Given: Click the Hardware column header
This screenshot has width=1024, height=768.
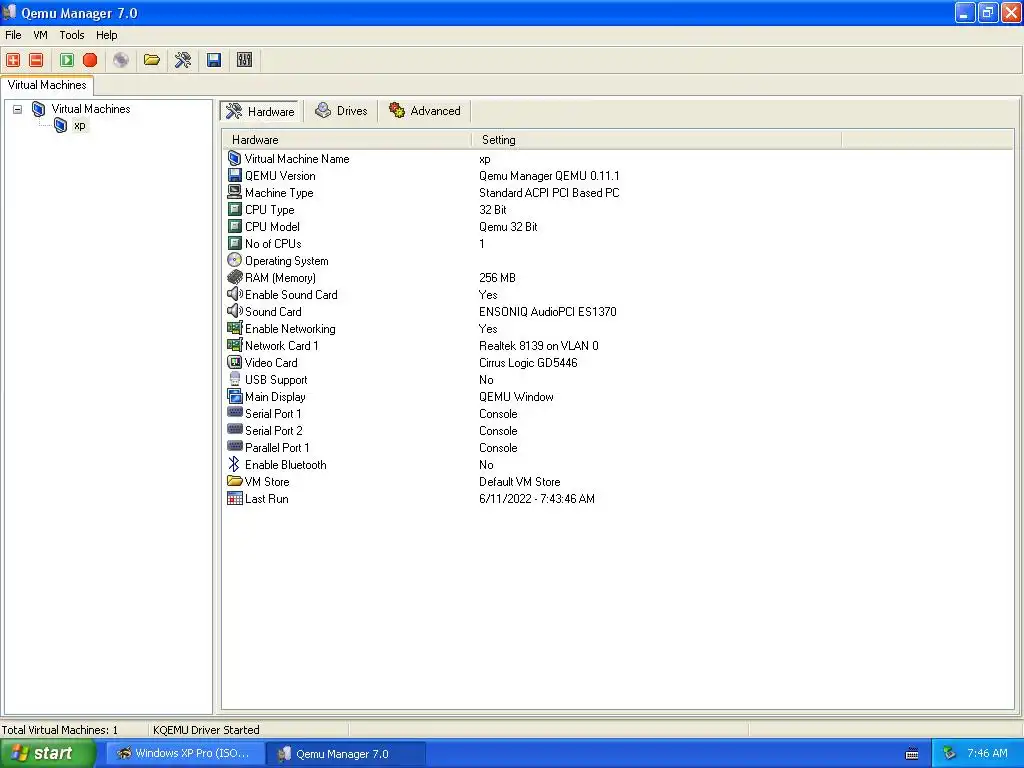Looking at the screenshot, I should pyautogui.click(x=347, y=140).
